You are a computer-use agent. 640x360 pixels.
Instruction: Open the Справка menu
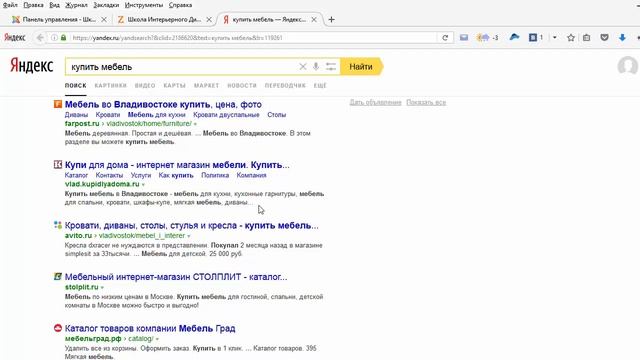point(180,5)
